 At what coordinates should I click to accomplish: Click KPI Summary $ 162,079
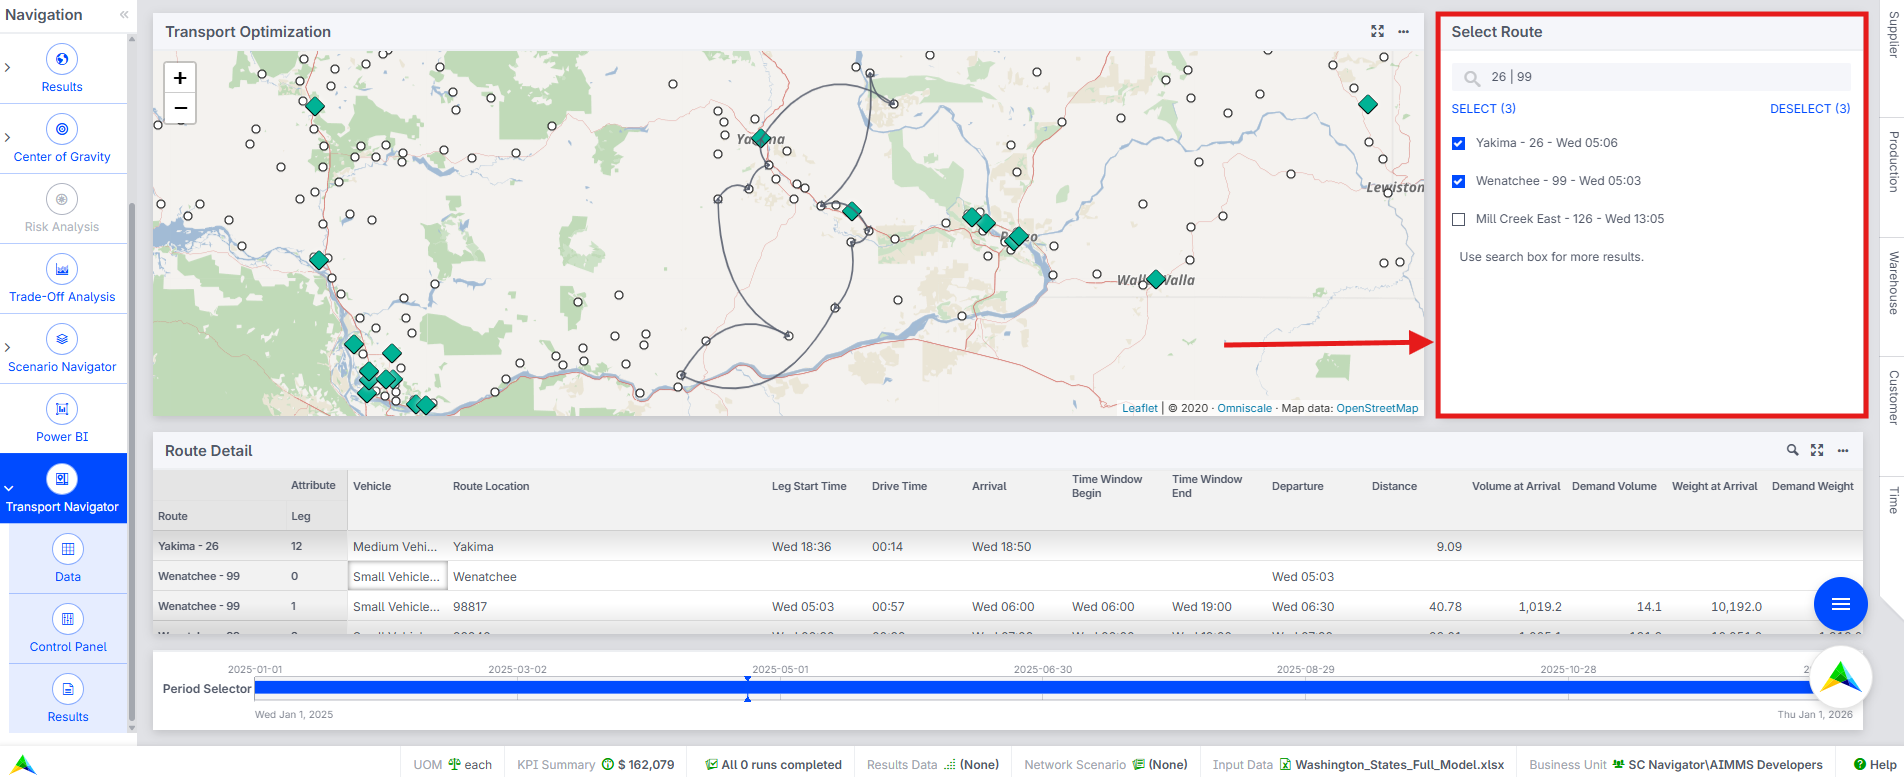(596, 764)
